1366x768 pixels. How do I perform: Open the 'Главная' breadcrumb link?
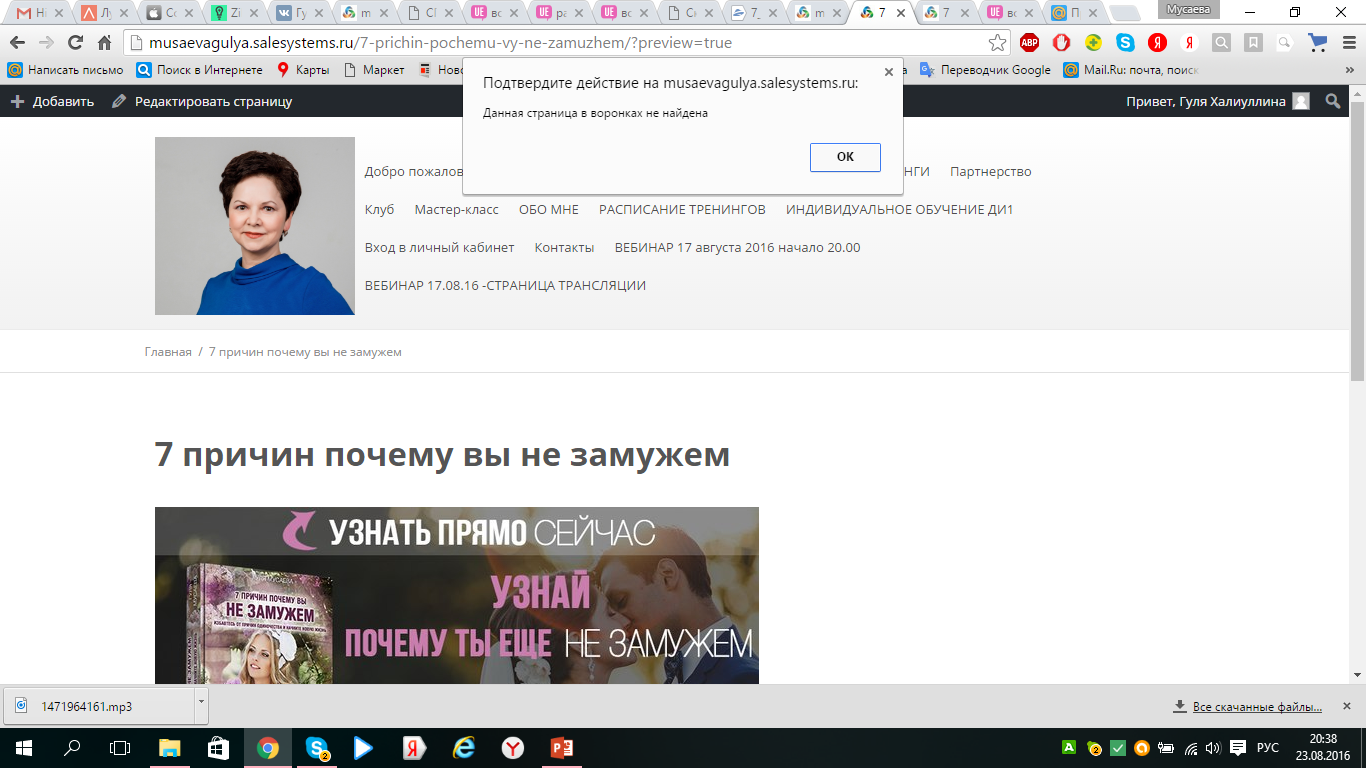(168, 352)
